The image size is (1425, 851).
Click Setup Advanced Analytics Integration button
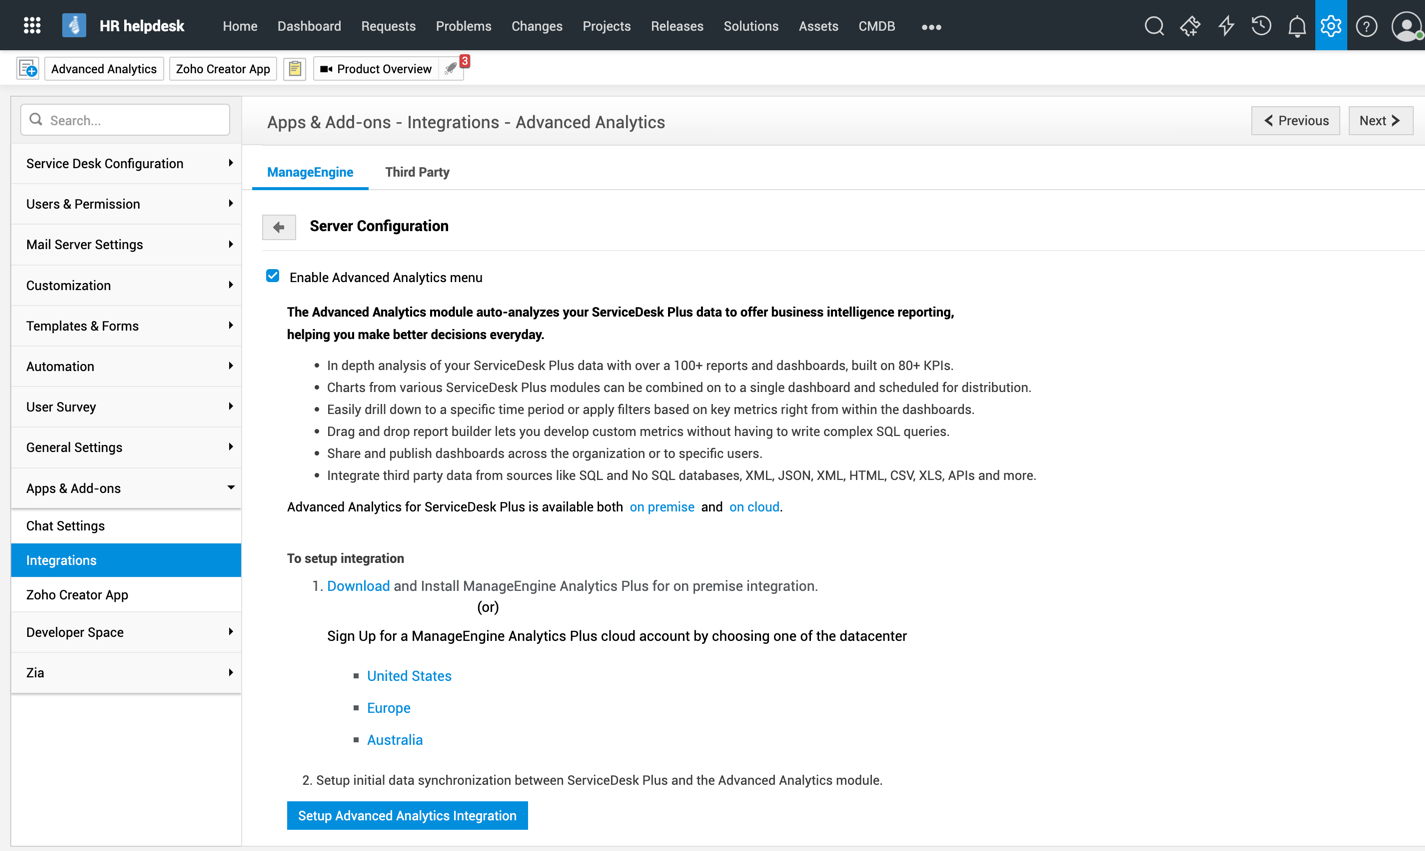[x=407, y=816]
